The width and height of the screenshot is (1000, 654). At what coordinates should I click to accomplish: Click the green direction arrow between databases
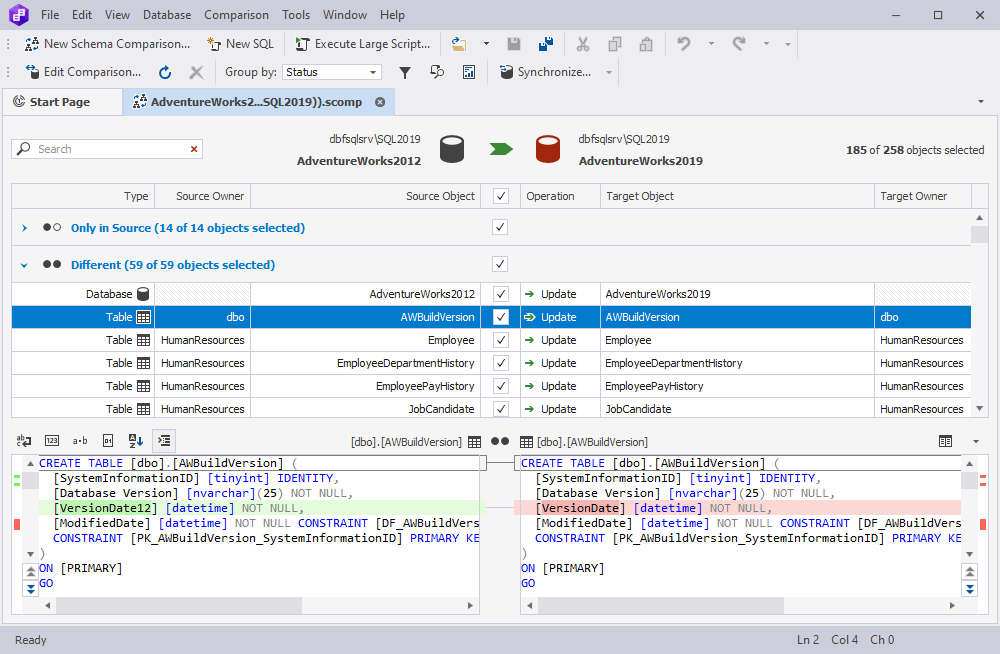point(501,149)
